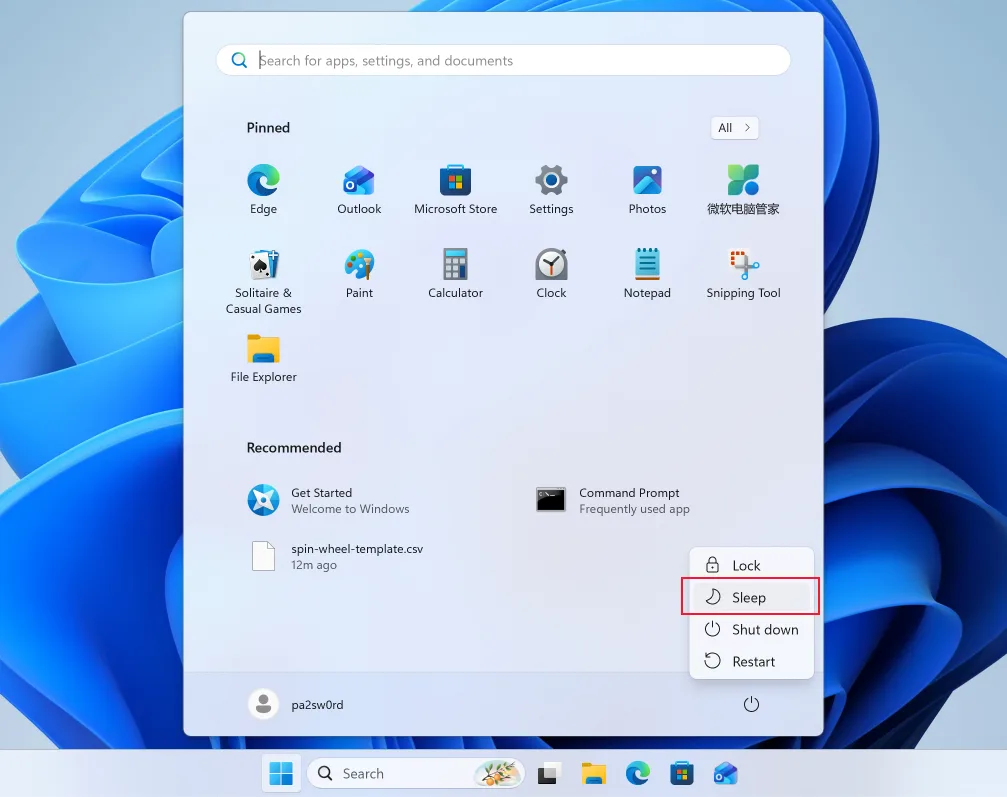Click the Start menu search field
Image resolution: width=1007 pixels, height=797 pixels.
point(503,60)
